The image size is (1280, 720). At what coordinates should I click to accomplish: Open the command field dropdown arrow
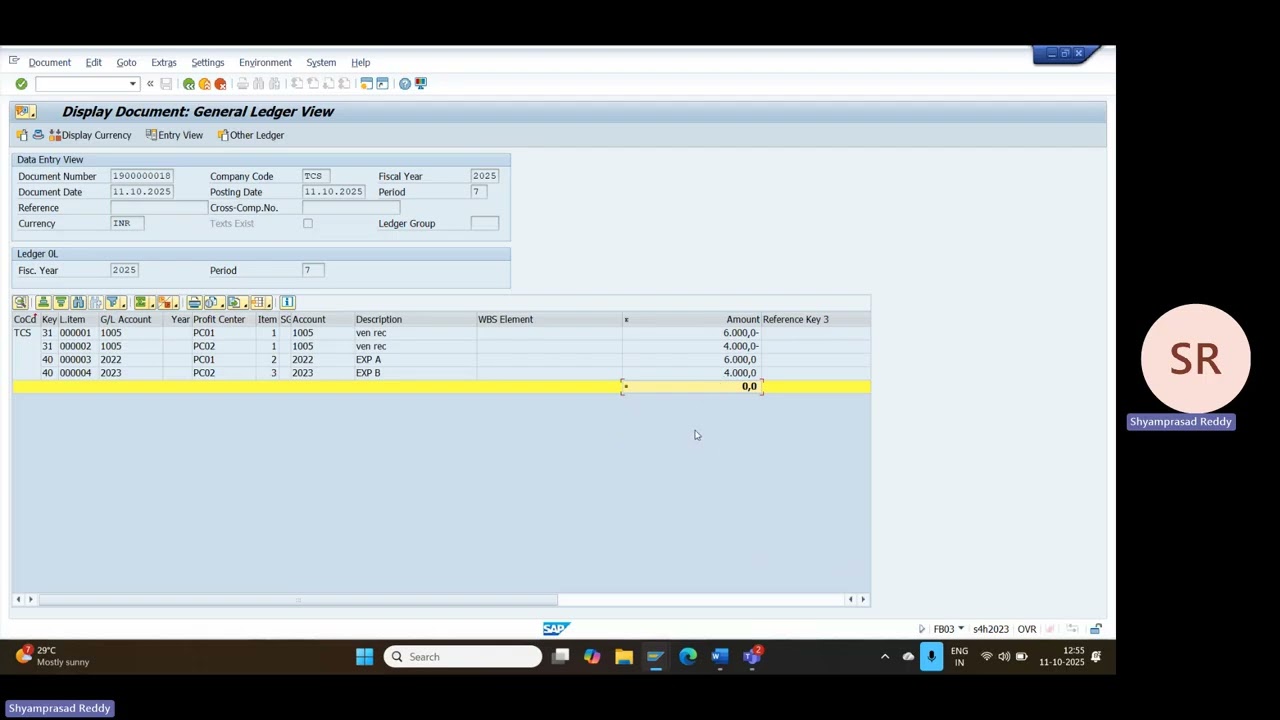(132, 84)
